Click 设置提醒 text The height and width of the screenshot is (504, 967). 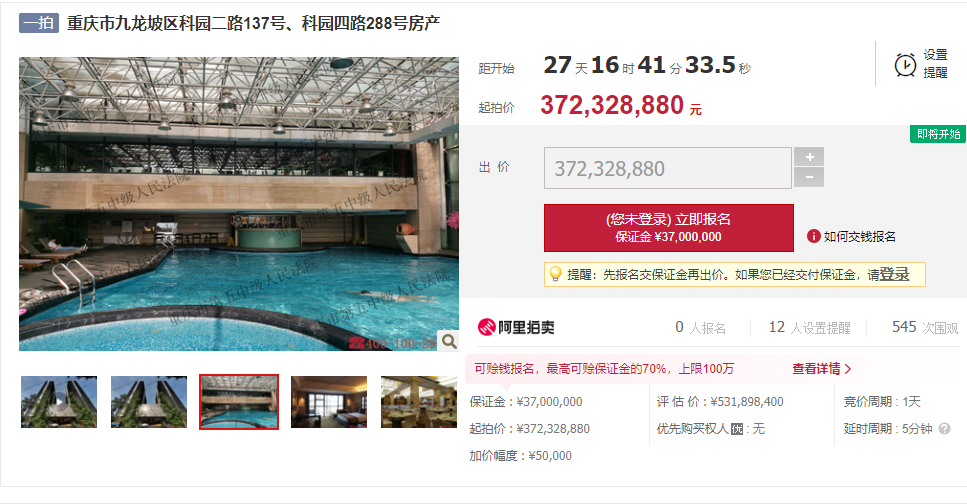click(935, 64)
